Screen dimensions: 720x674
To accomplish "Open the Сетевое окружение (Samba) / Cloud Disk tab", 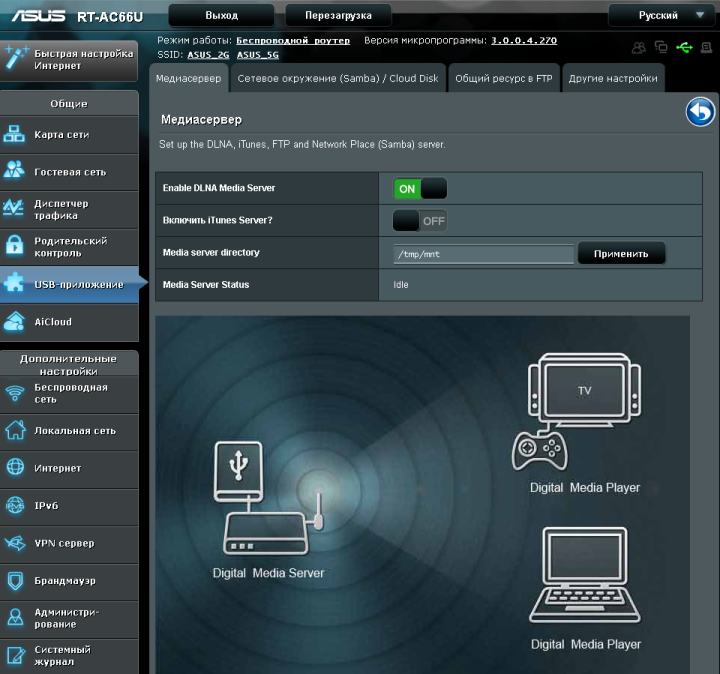I will (338, 79).
